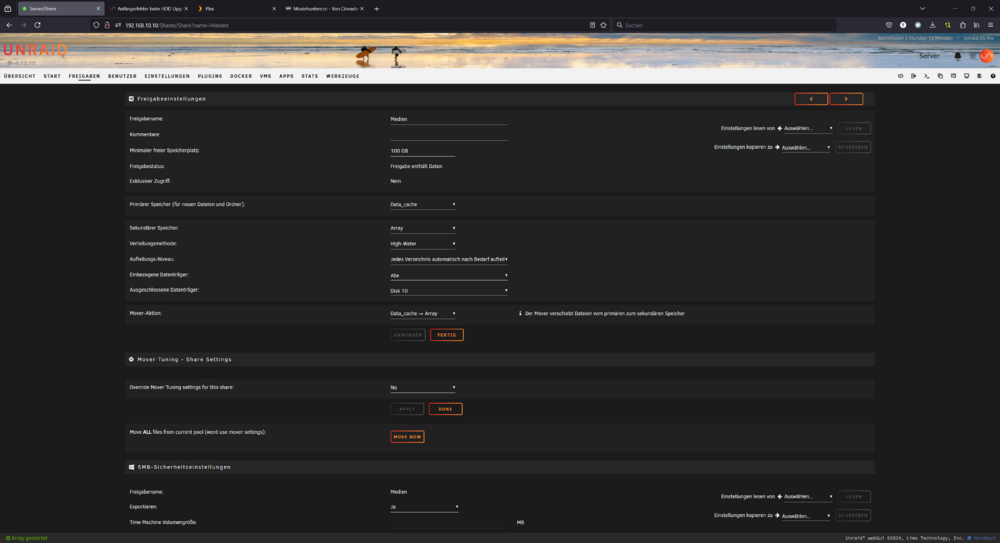Open the Firefox extensions puzzle icon

(x=962, y=25)
